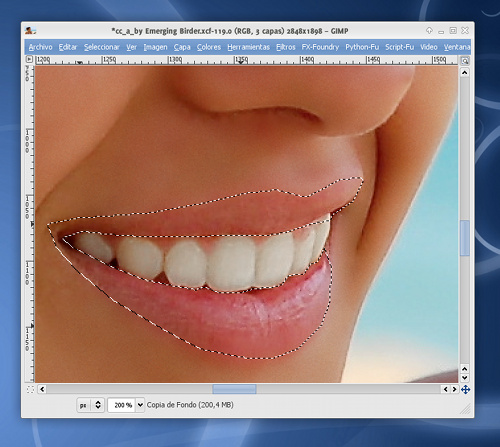Click the navigate image cross-arrows icon
500x447 pixels.
coord(466,389)
